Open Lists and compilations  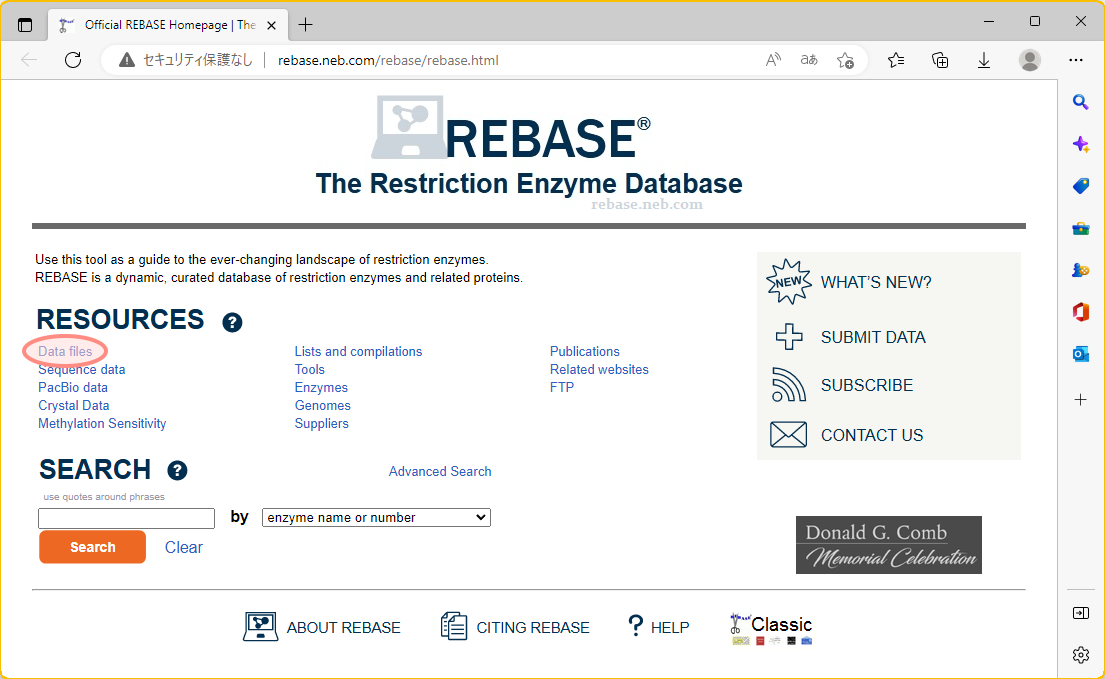[x=358, y=351]
